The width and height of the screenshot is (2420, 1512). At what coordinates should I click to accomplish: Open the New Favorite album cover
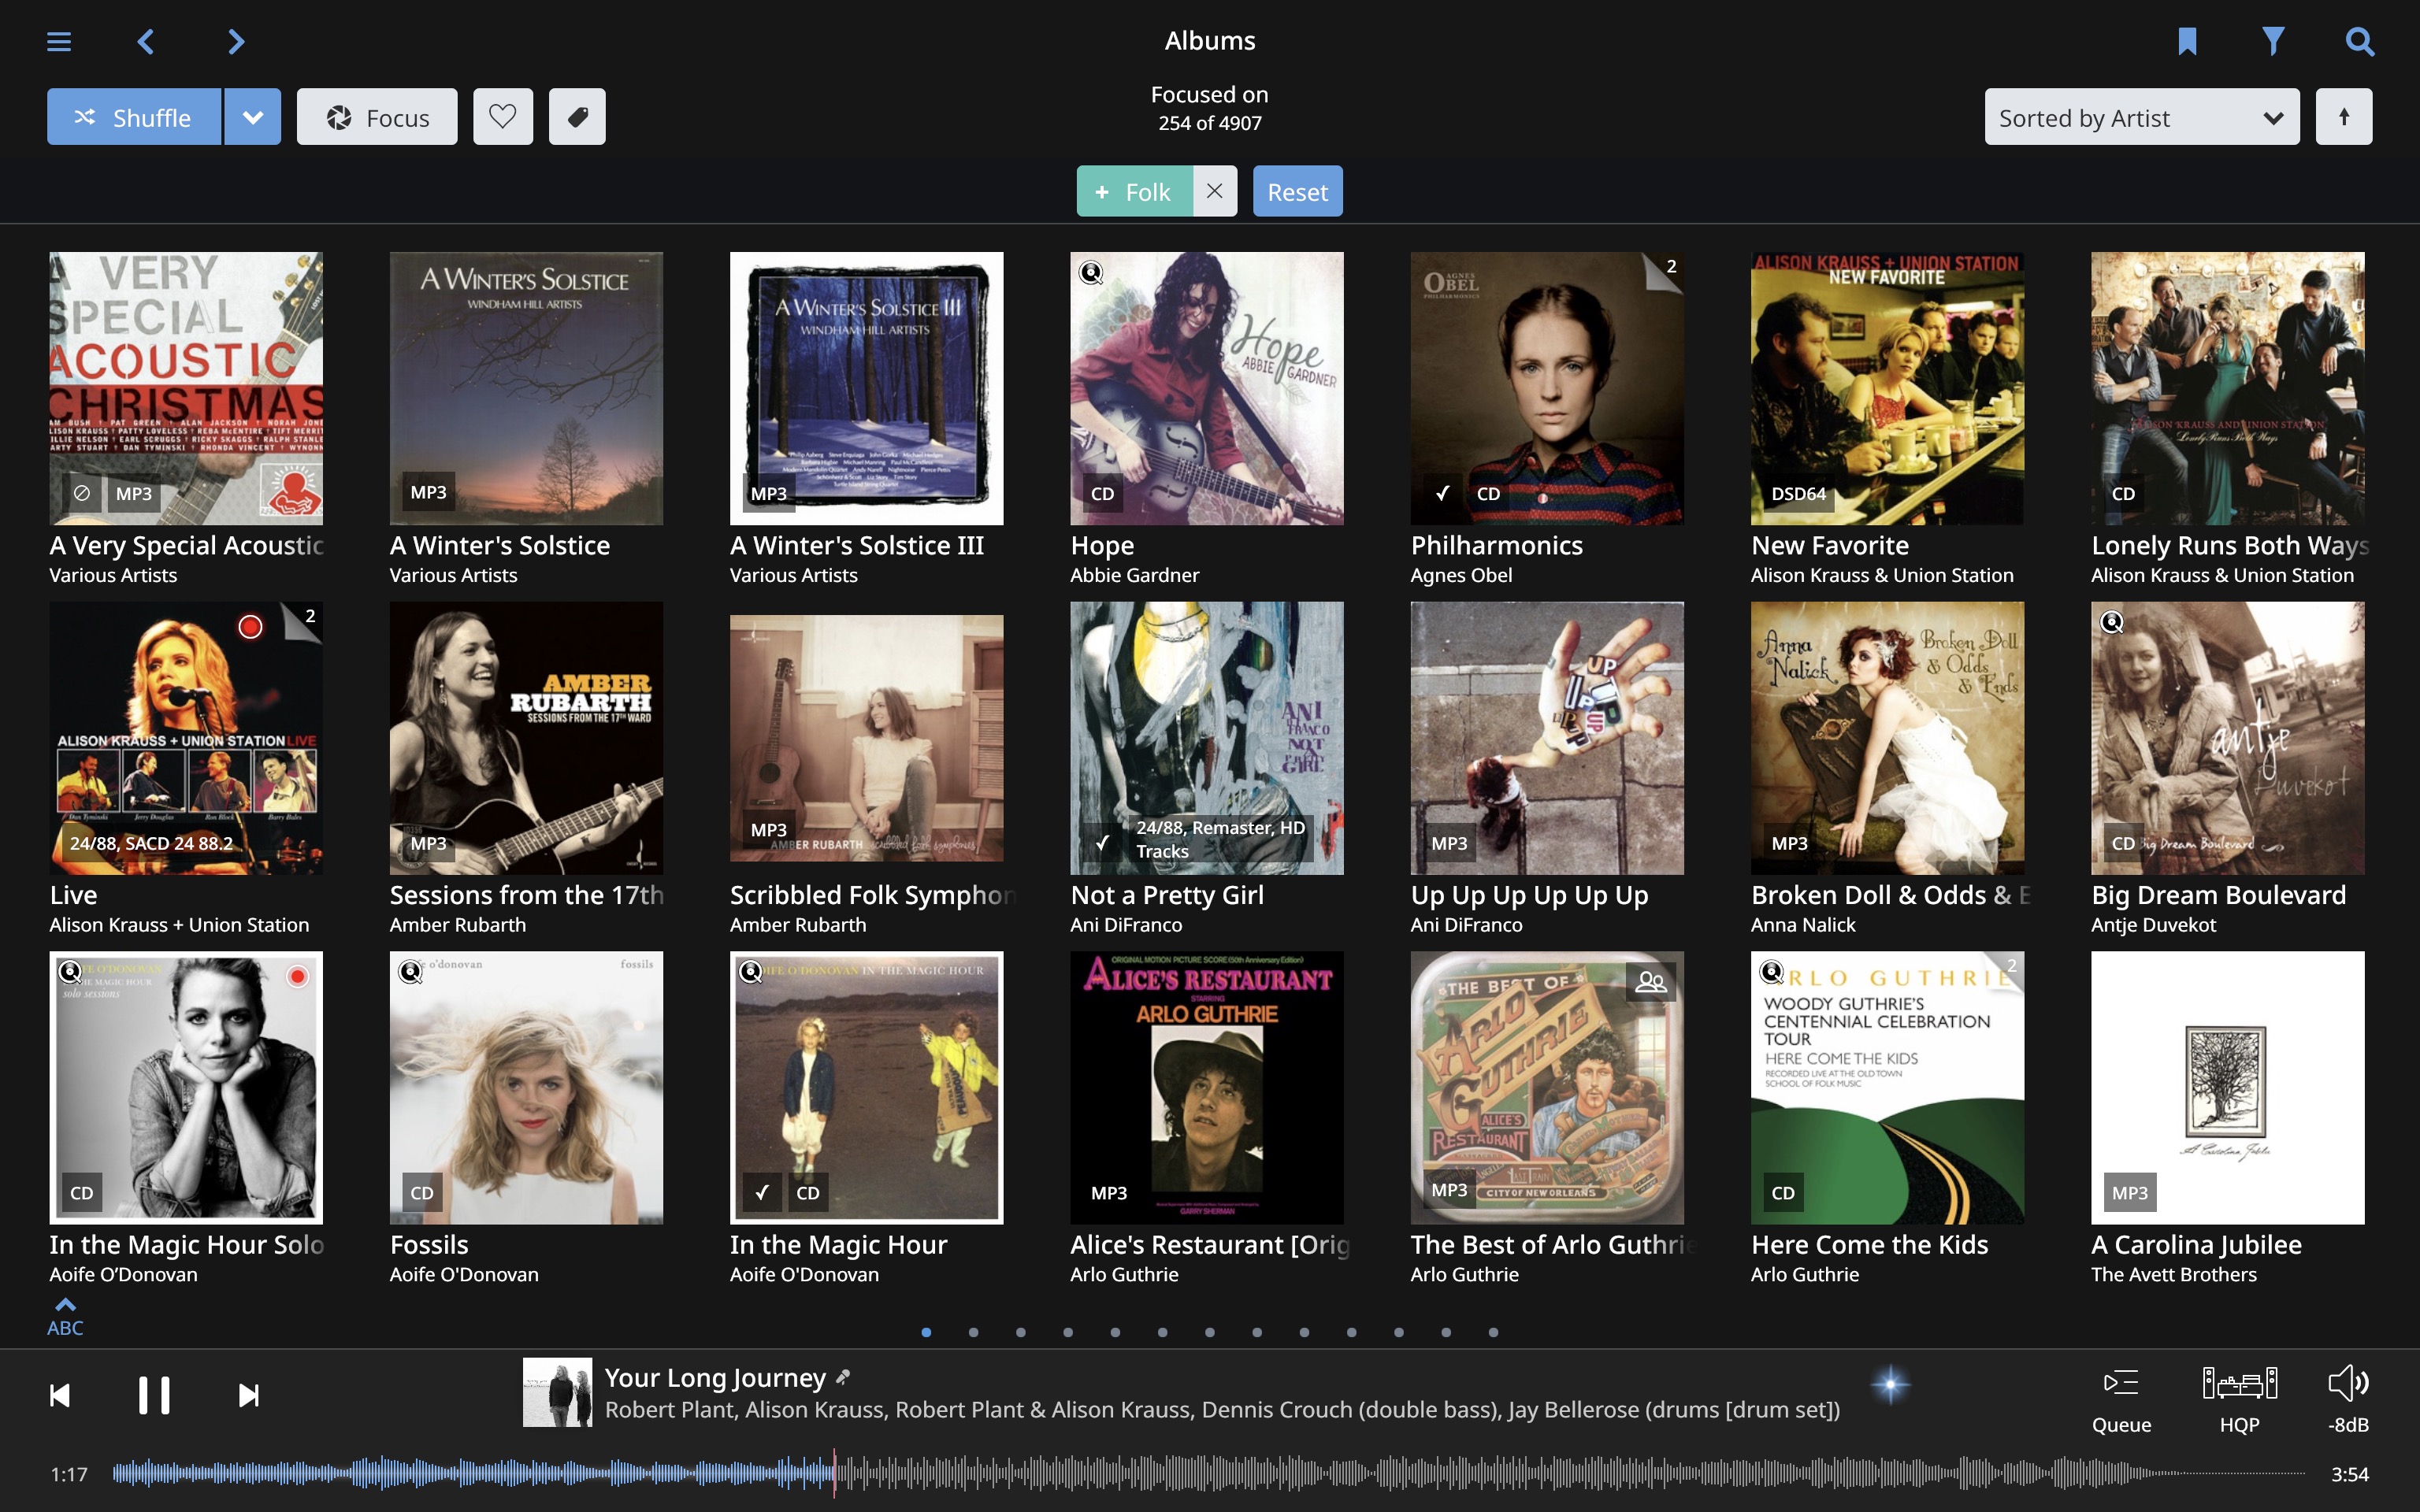(1887, 388)
